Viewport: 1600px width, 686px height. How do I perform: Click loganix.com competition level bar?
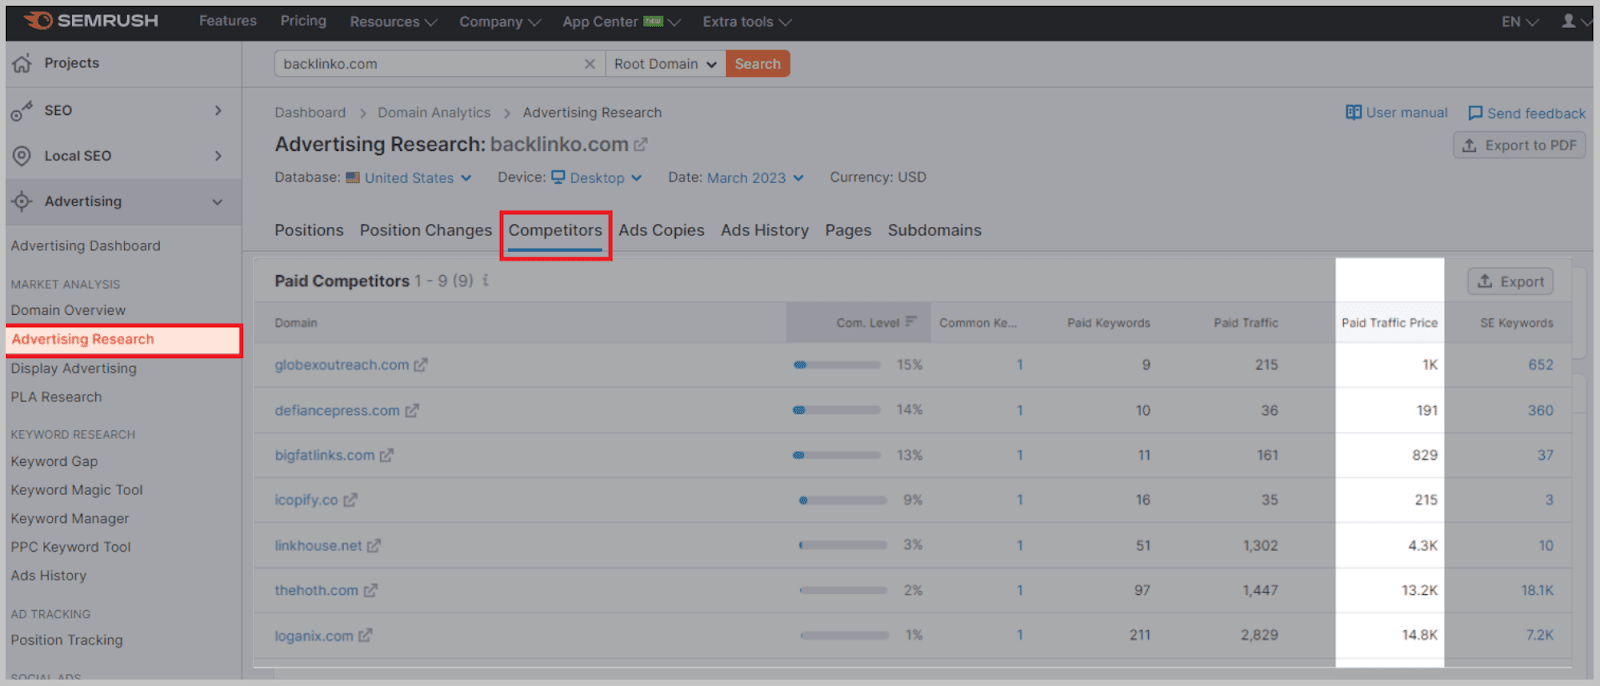[x=844, y=635]
